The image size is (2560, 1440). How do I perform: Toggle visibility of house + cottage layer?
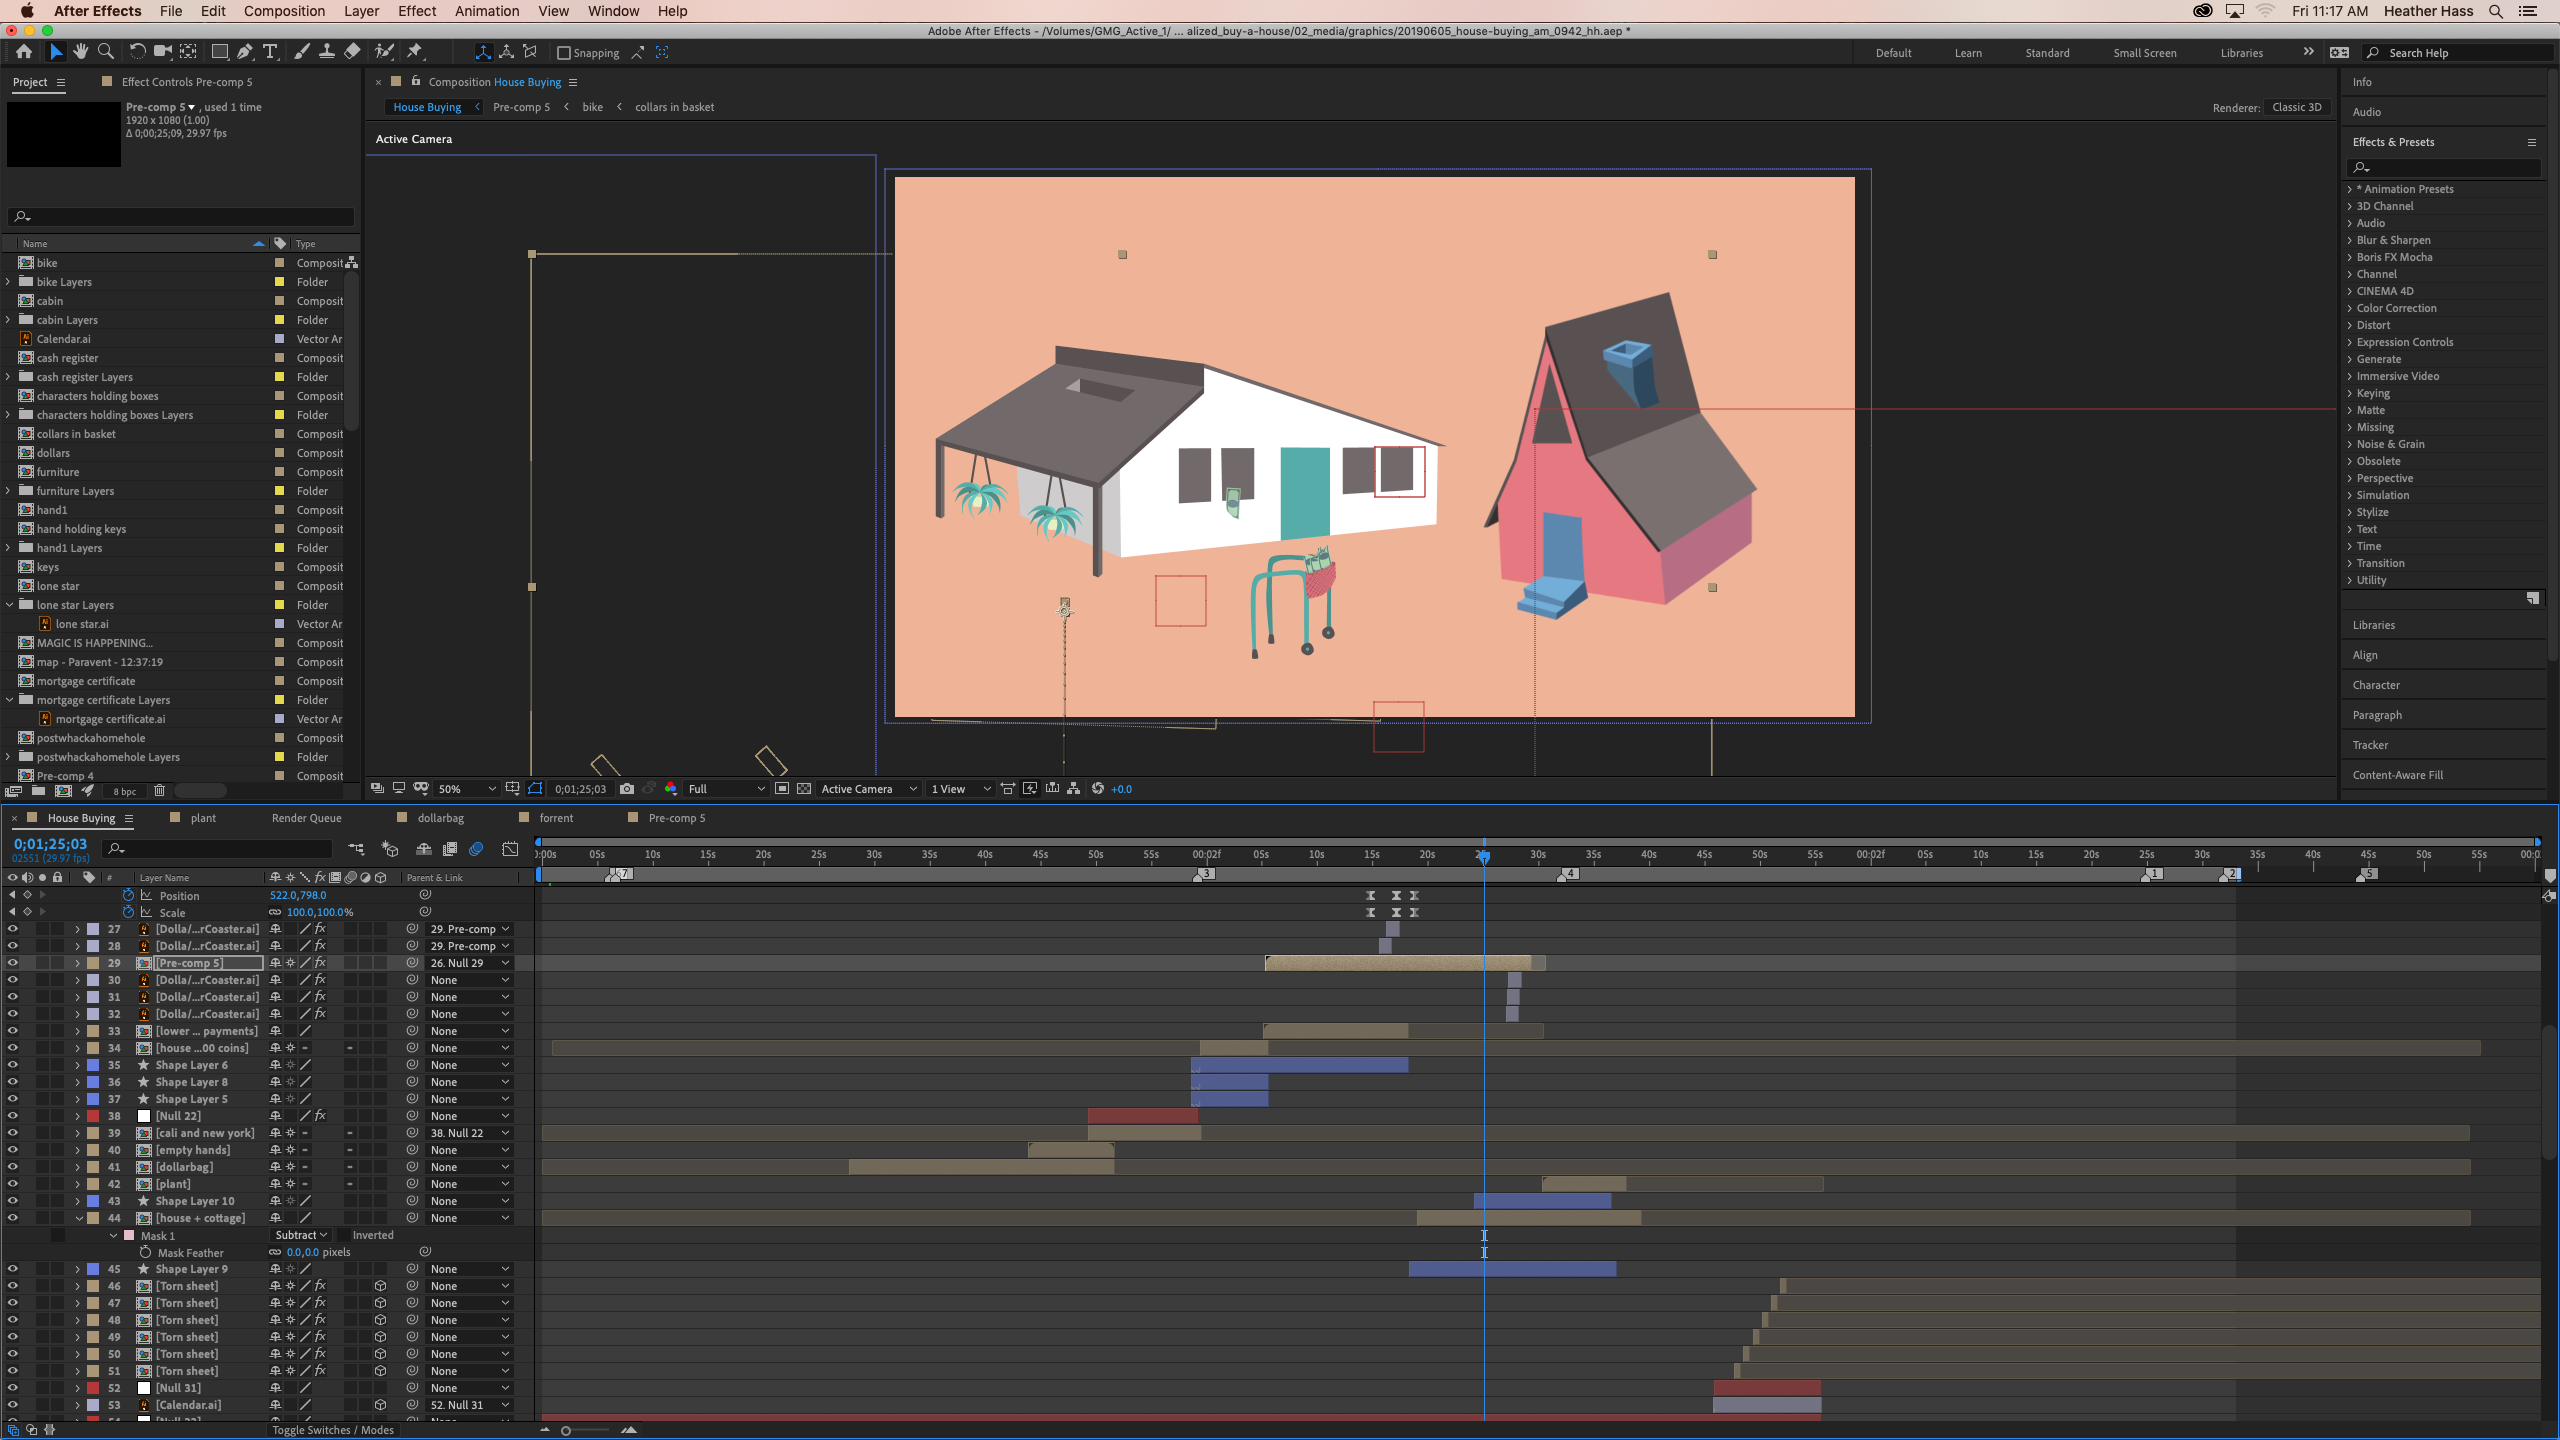tap(12, 1218)
